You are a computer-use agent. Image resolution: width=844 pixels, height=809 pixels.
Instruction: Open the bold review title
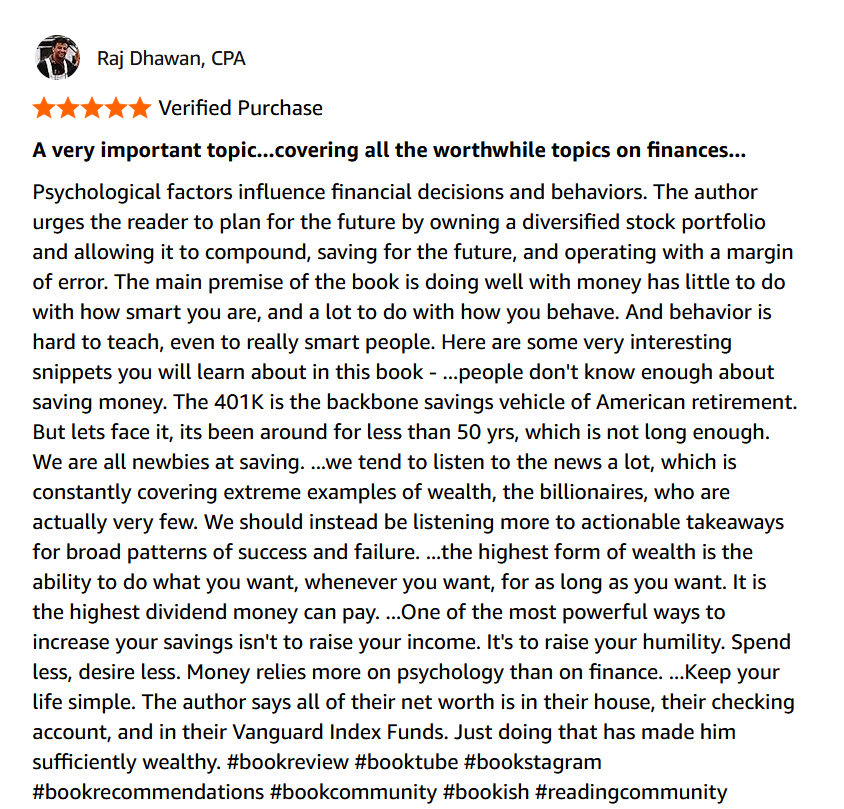[388, 151]
